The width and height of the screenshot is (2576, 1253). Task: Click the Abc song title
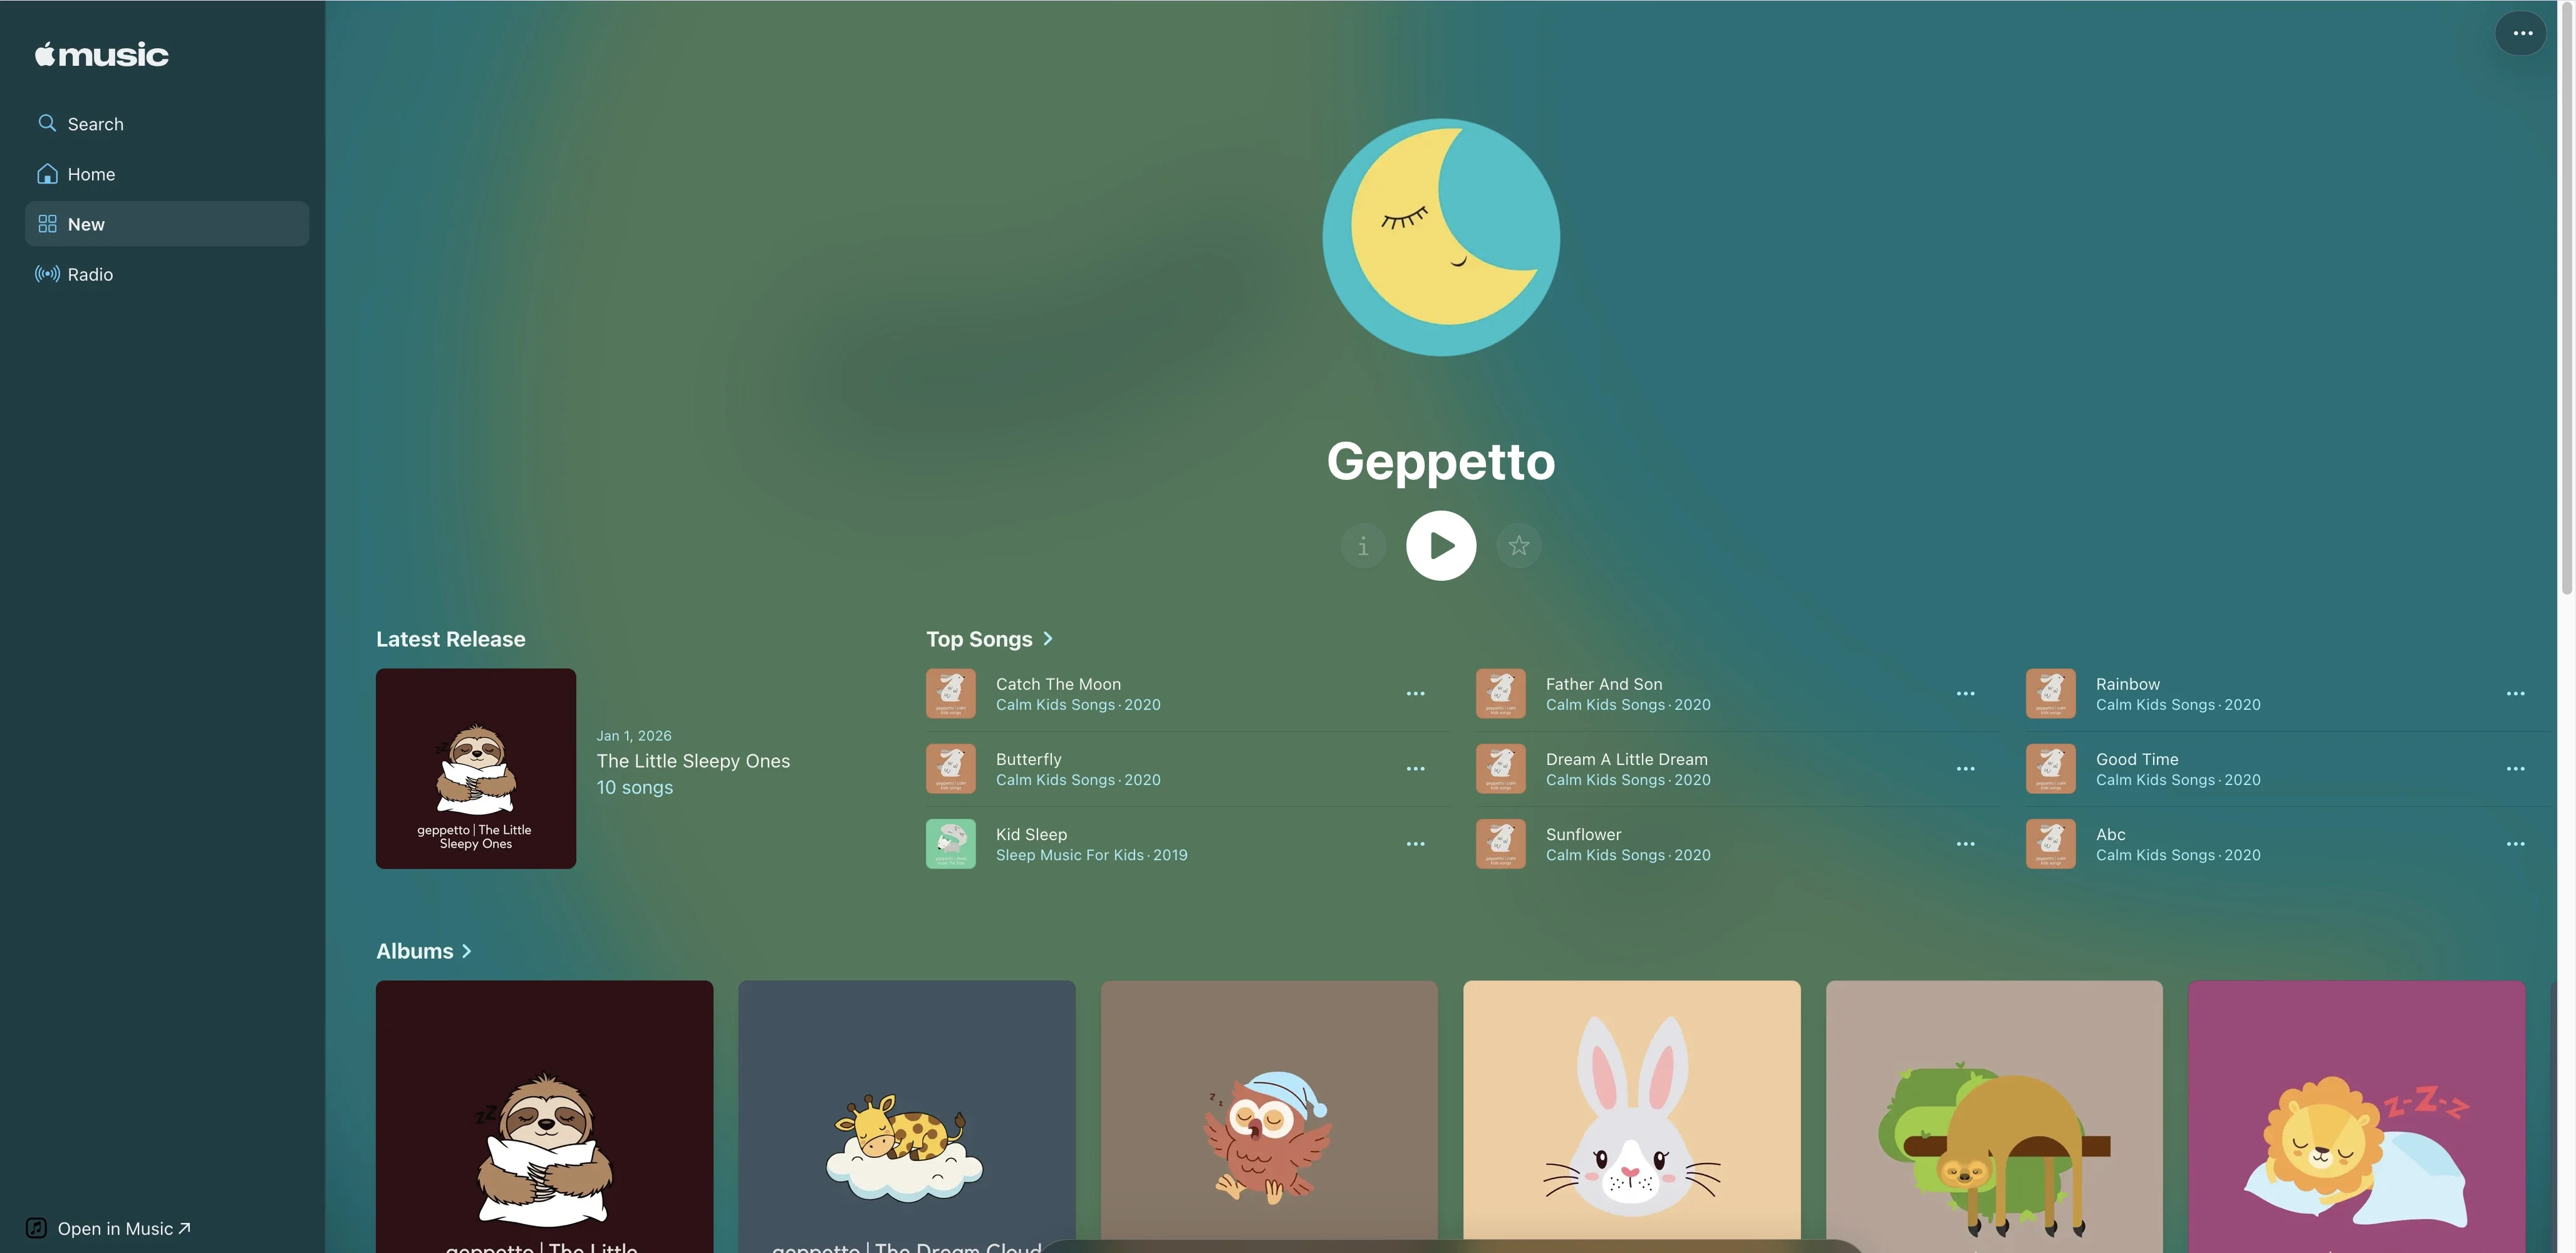pos(2110,834)
